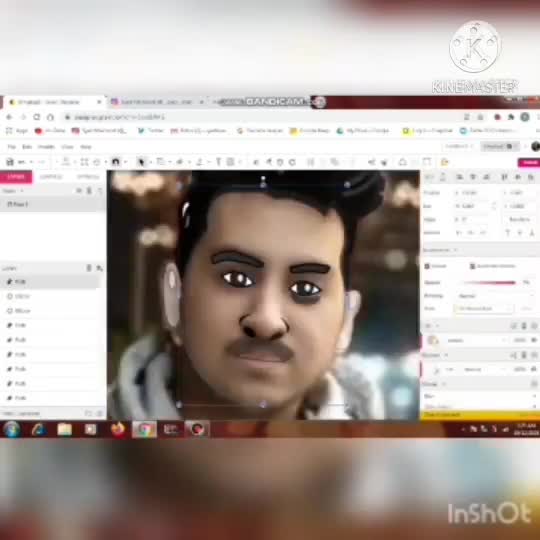Screen dimensions: 540x540
Task: Open the File menu
Action: (x=12, y=147)
